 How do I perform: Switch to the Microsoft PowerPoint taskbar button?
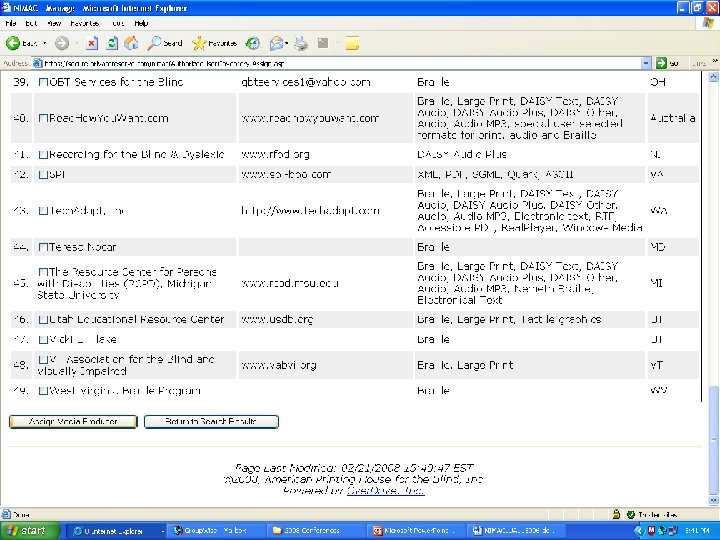click(416, 531)
